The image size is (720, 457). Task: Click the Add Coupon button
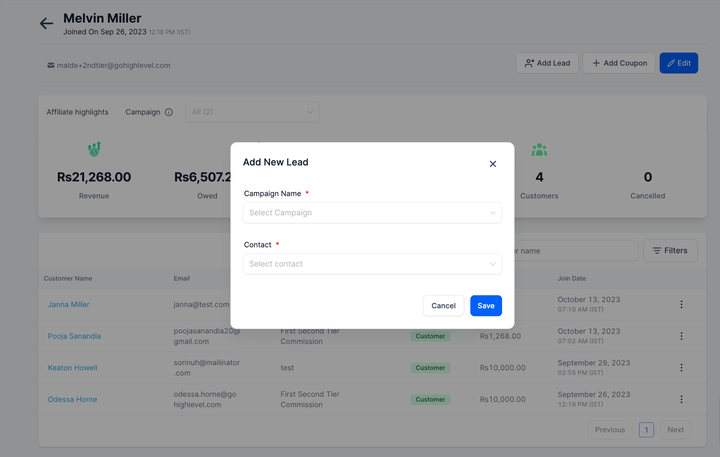coord(619,63)
